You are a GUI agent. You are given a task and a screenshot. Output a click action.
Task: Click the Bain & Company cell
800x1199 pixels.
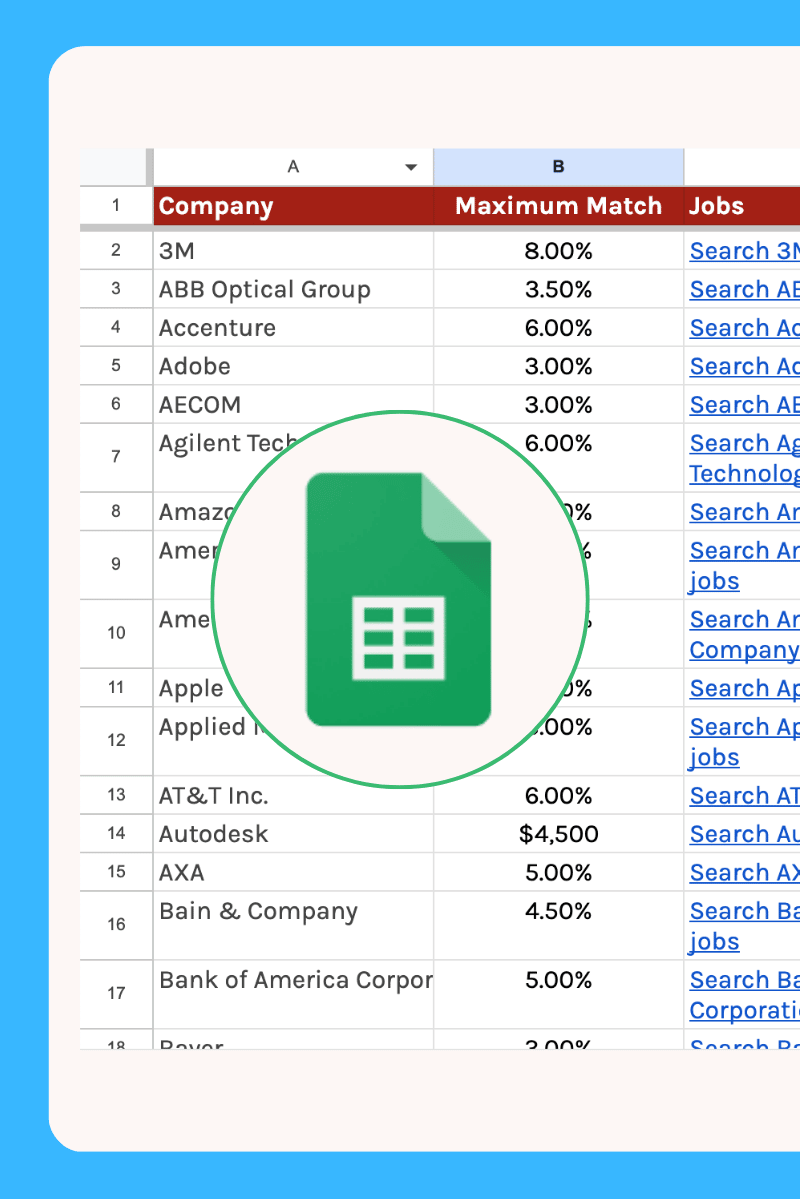pyautogui.click(x=293, y=925)
